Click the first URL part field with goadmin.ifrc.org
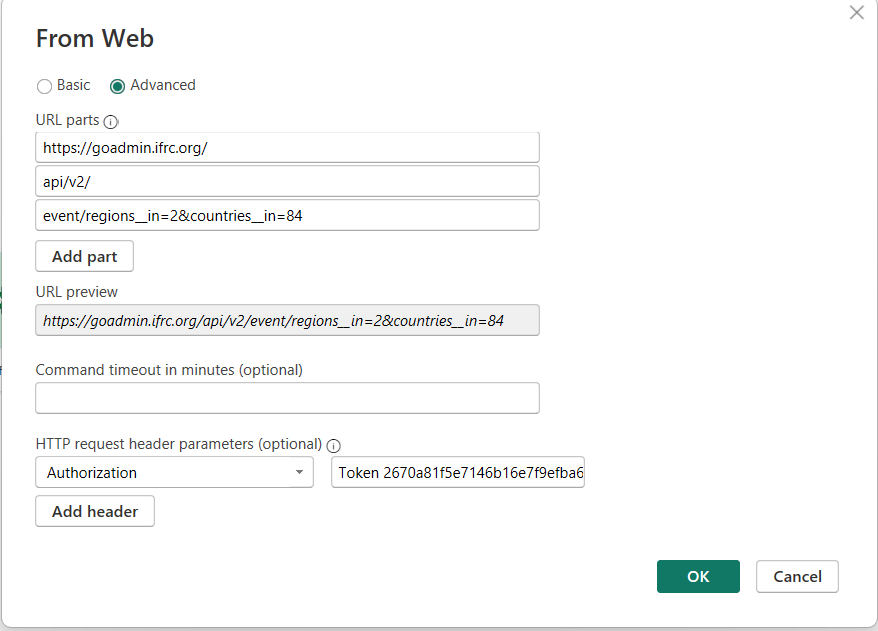 (287, 148)
